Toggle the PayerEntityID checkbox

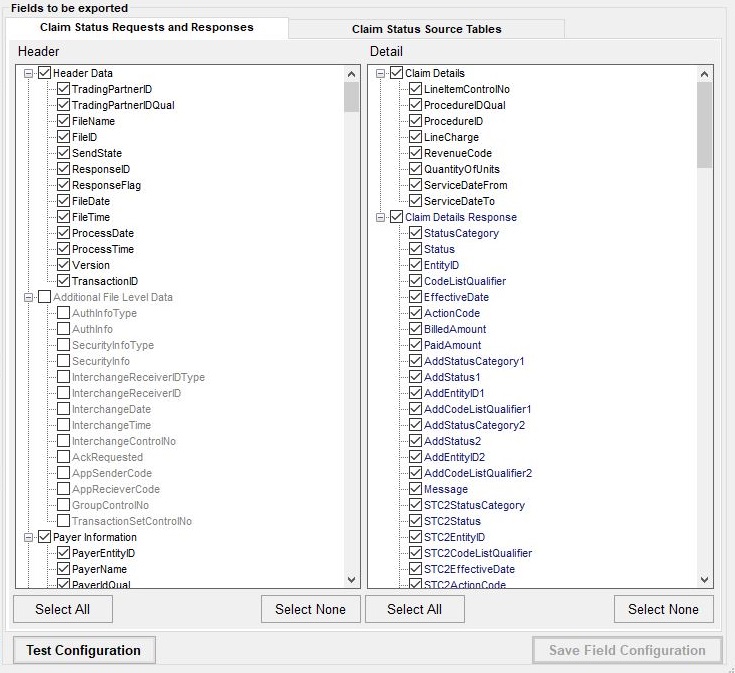[x=63, y=553]
